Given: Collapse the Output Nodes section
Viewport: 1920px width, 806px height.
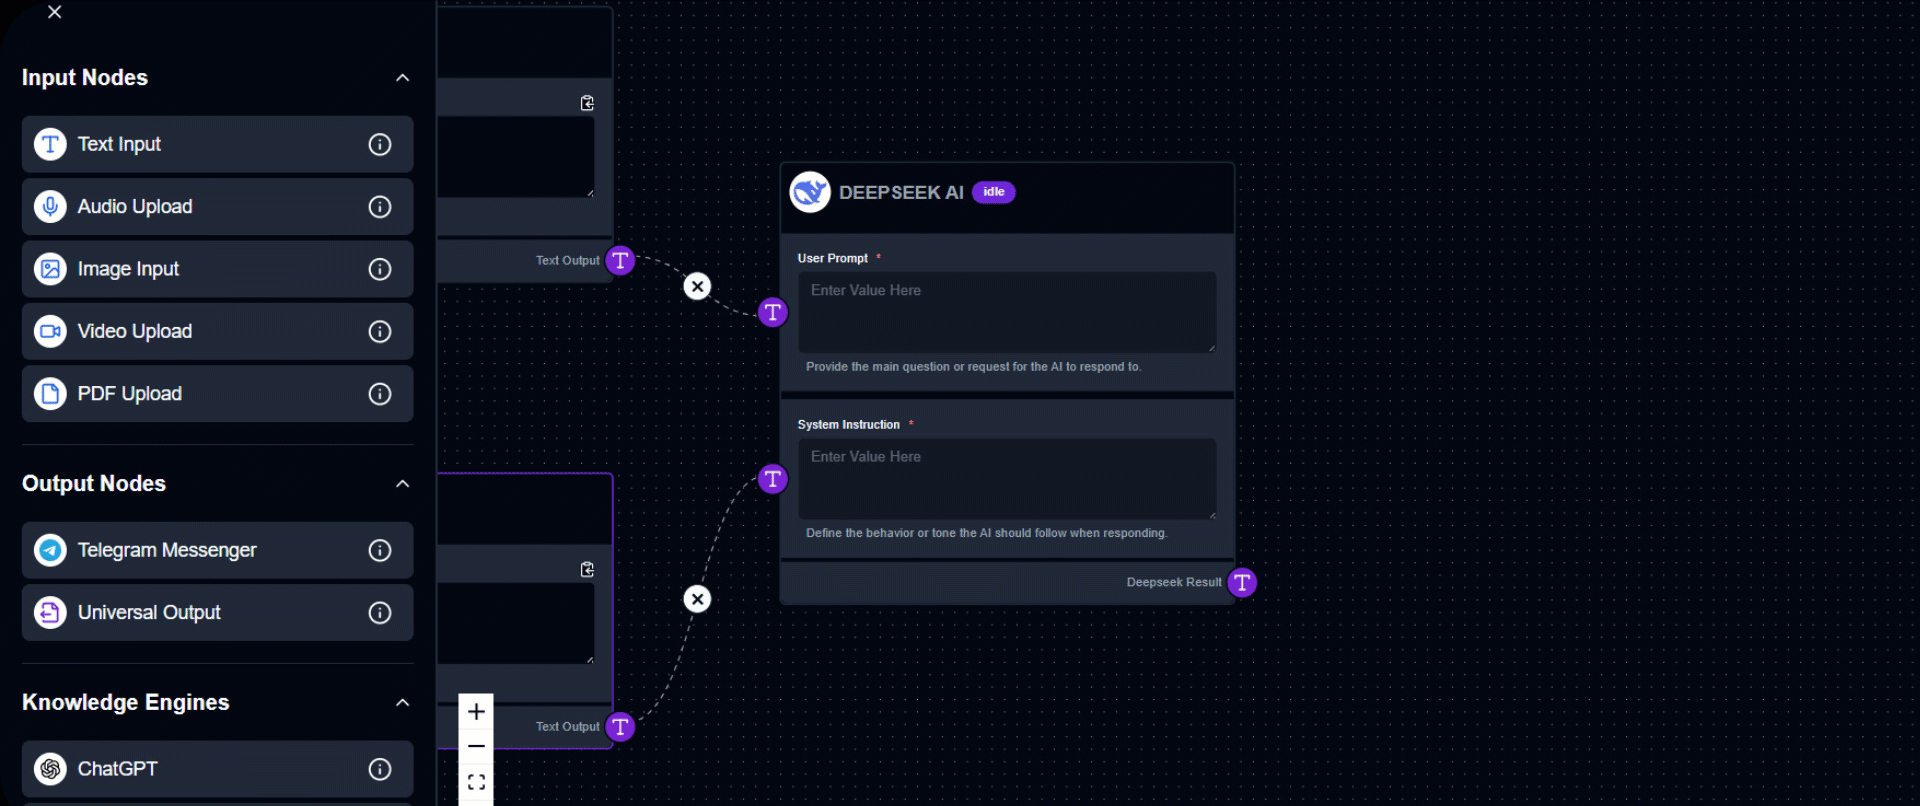Looking at the screenshot, I should pyautogui.click(x=402, y=484).
